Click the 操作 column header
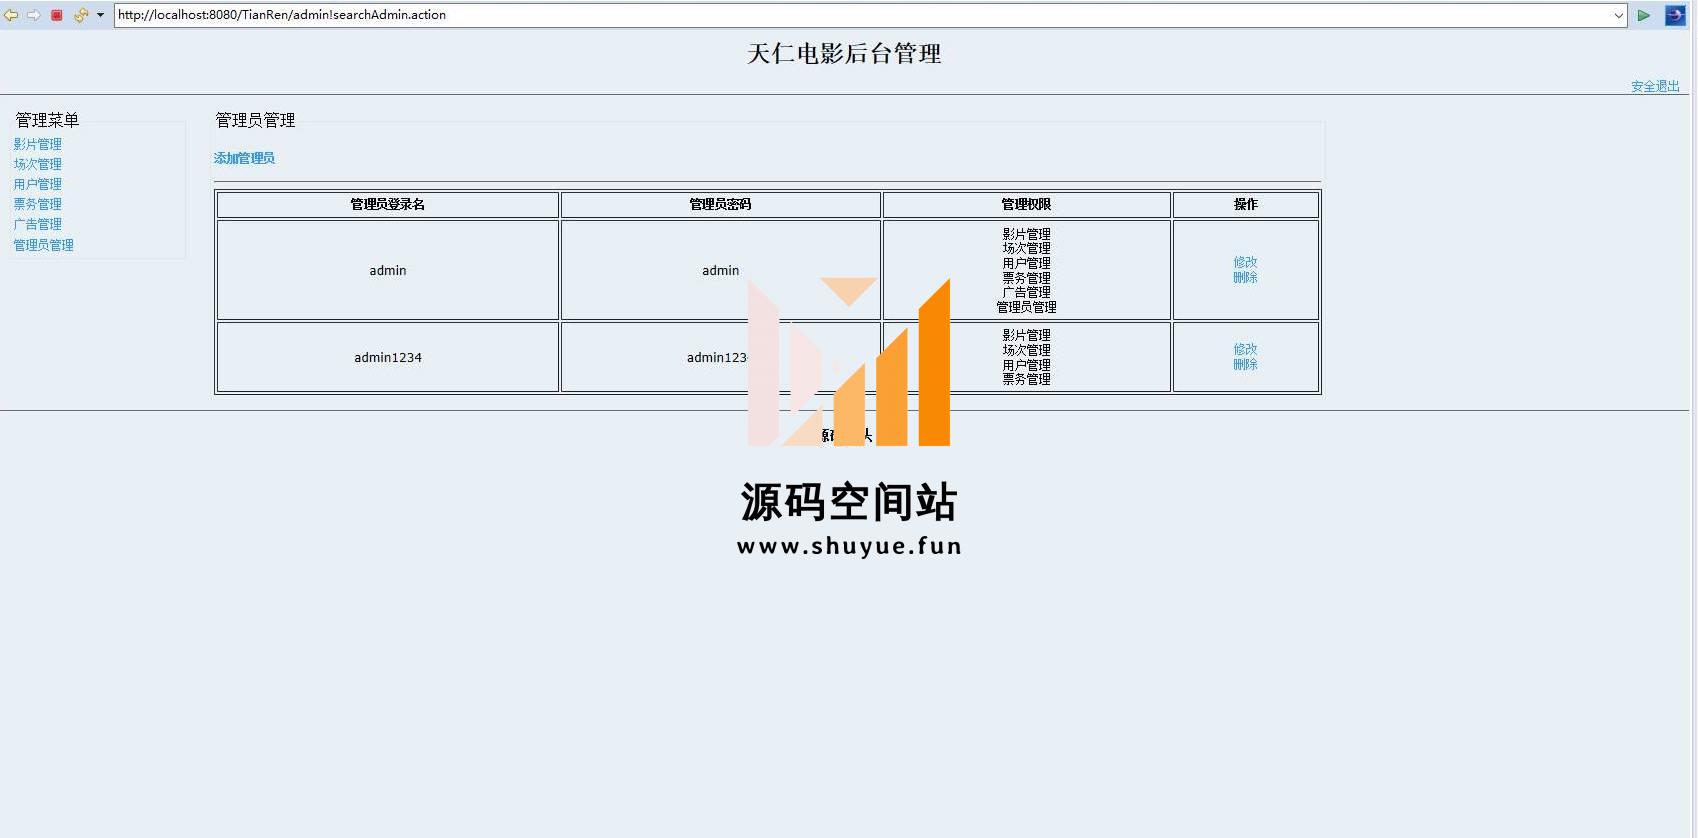 [x=1245, y=204]
